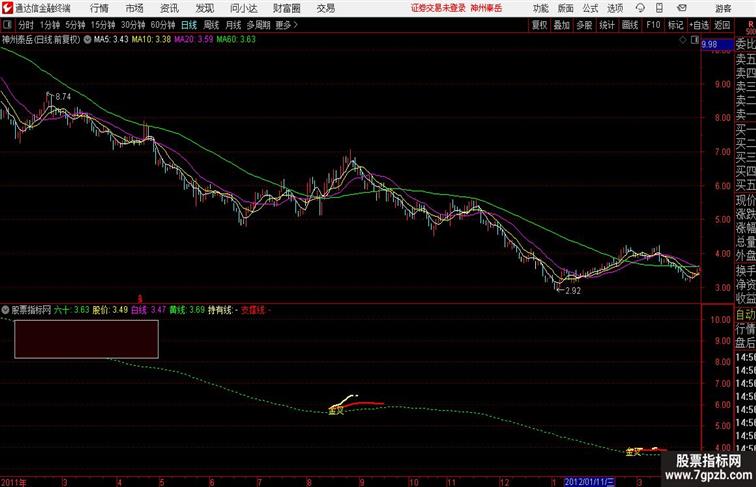This screenshot has width=756, height=487.
Task: Click the 神州泰岳(日线 前复权) chart title
Action: point(41,40)
